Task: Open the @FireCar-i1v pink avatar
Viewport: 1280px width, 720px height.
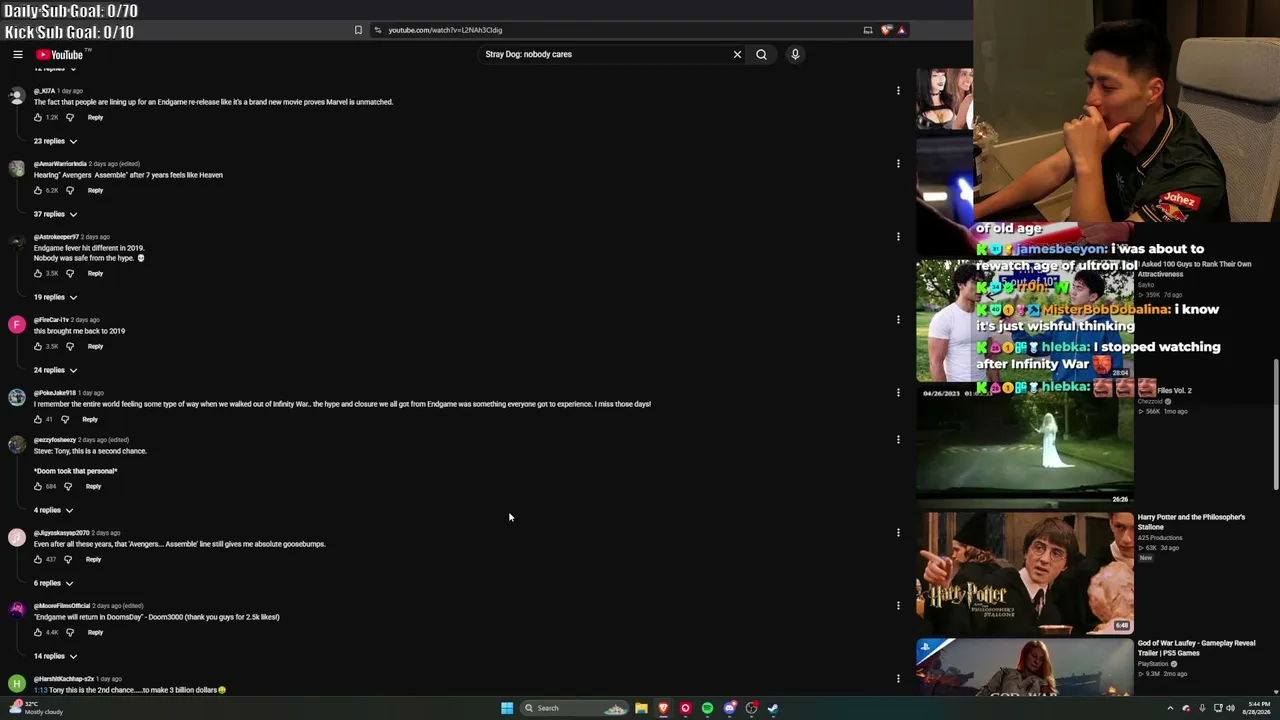Action: click(x=17, y=324)
